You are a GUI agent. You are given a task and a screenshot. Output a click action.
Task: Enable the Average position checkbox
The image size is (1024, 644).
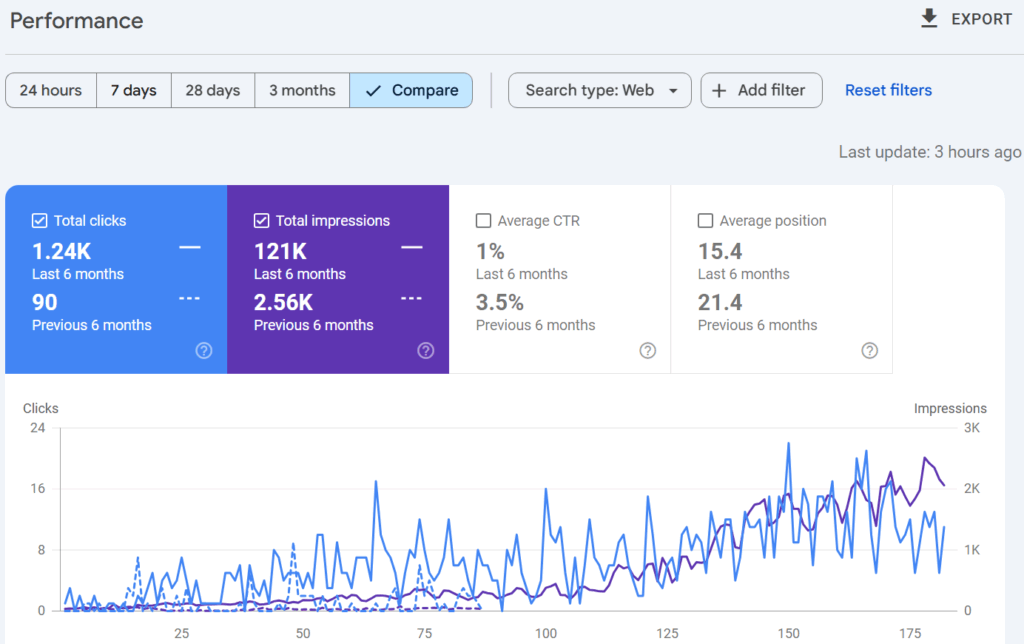[x=705, y=221]
